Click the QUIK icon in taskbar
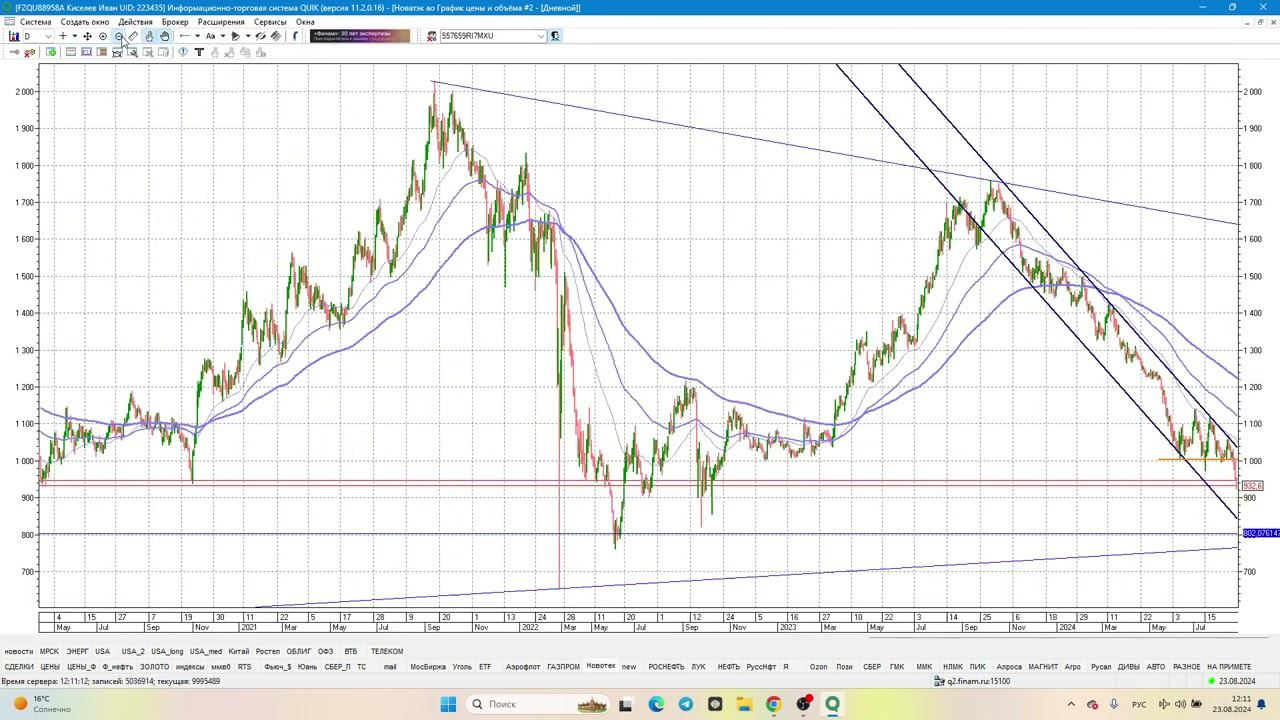The height and width of the screenshot is (720, 1280). click(832, 704)
